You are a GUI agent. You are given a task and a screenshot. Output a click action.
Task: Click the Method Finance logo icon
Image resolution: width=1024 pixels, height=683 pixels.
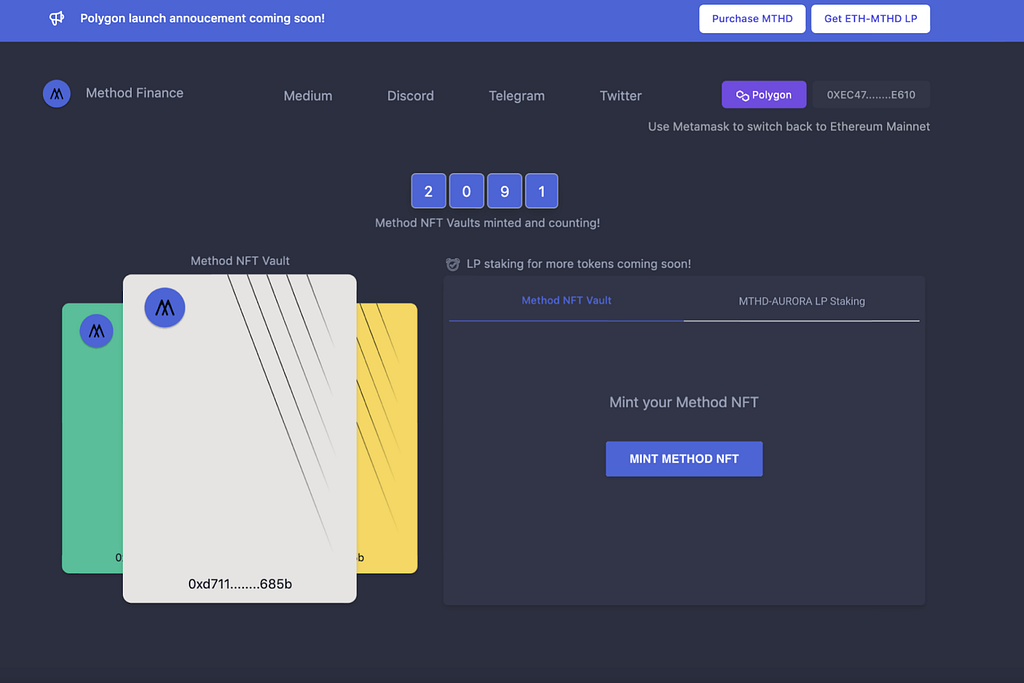click(x=57, y=94)
